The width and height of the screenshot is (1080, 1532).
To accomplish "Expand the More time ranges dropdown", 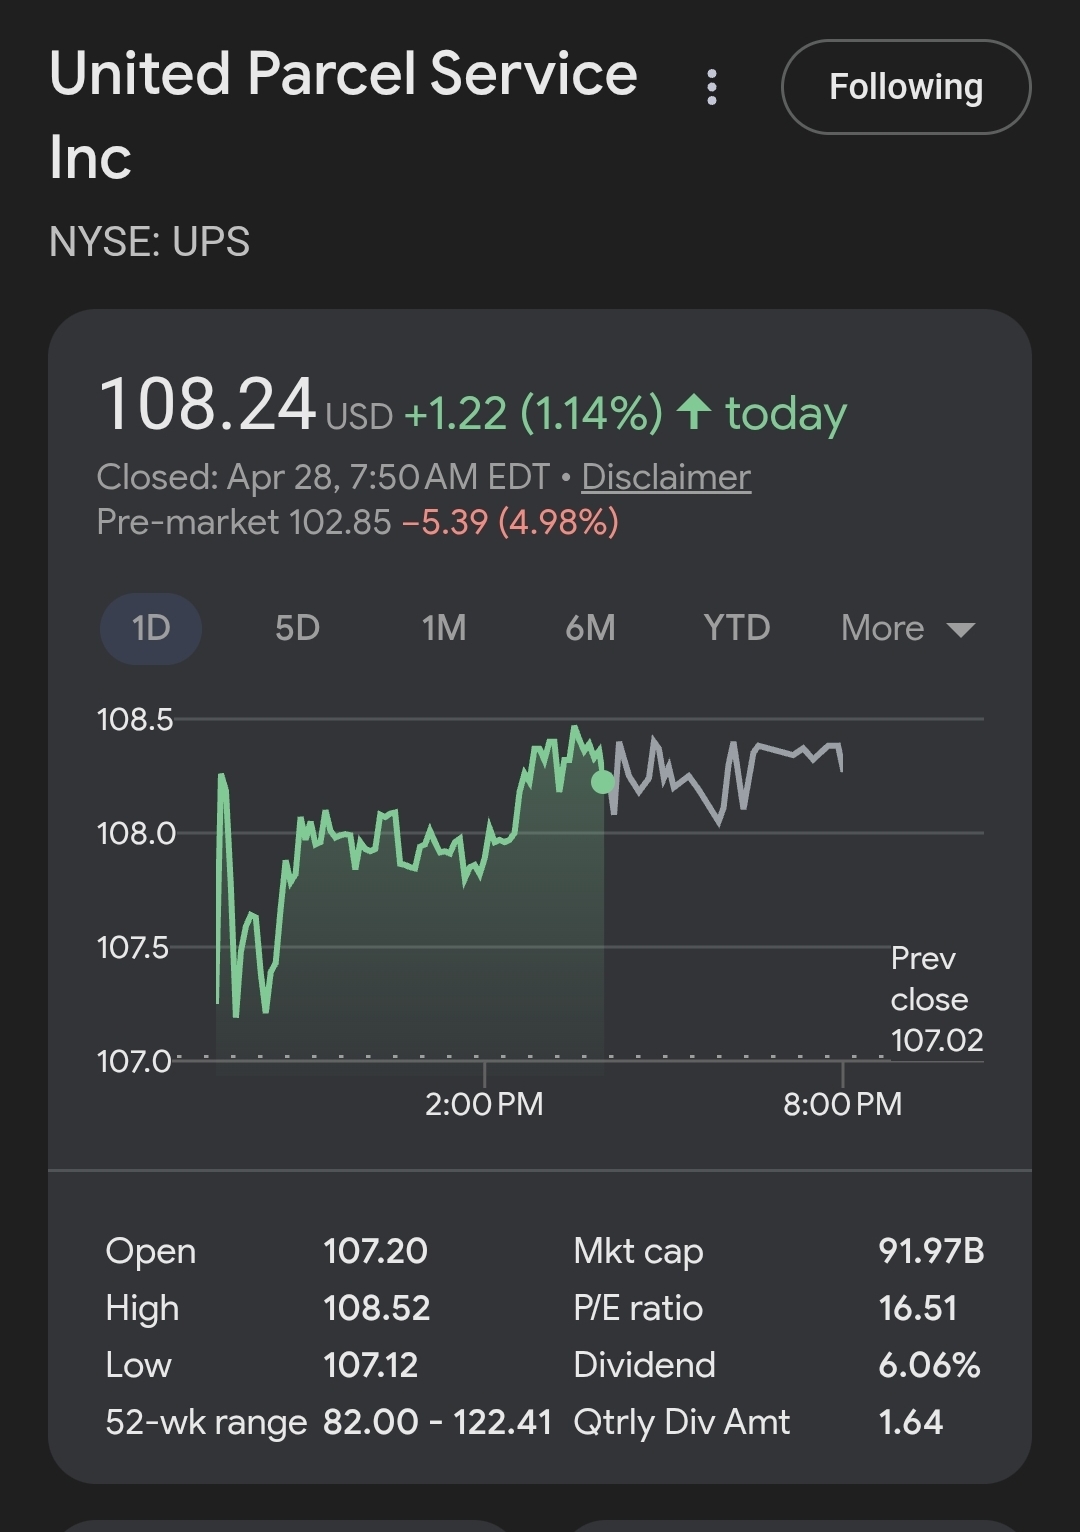I will [x=883, y=628].
